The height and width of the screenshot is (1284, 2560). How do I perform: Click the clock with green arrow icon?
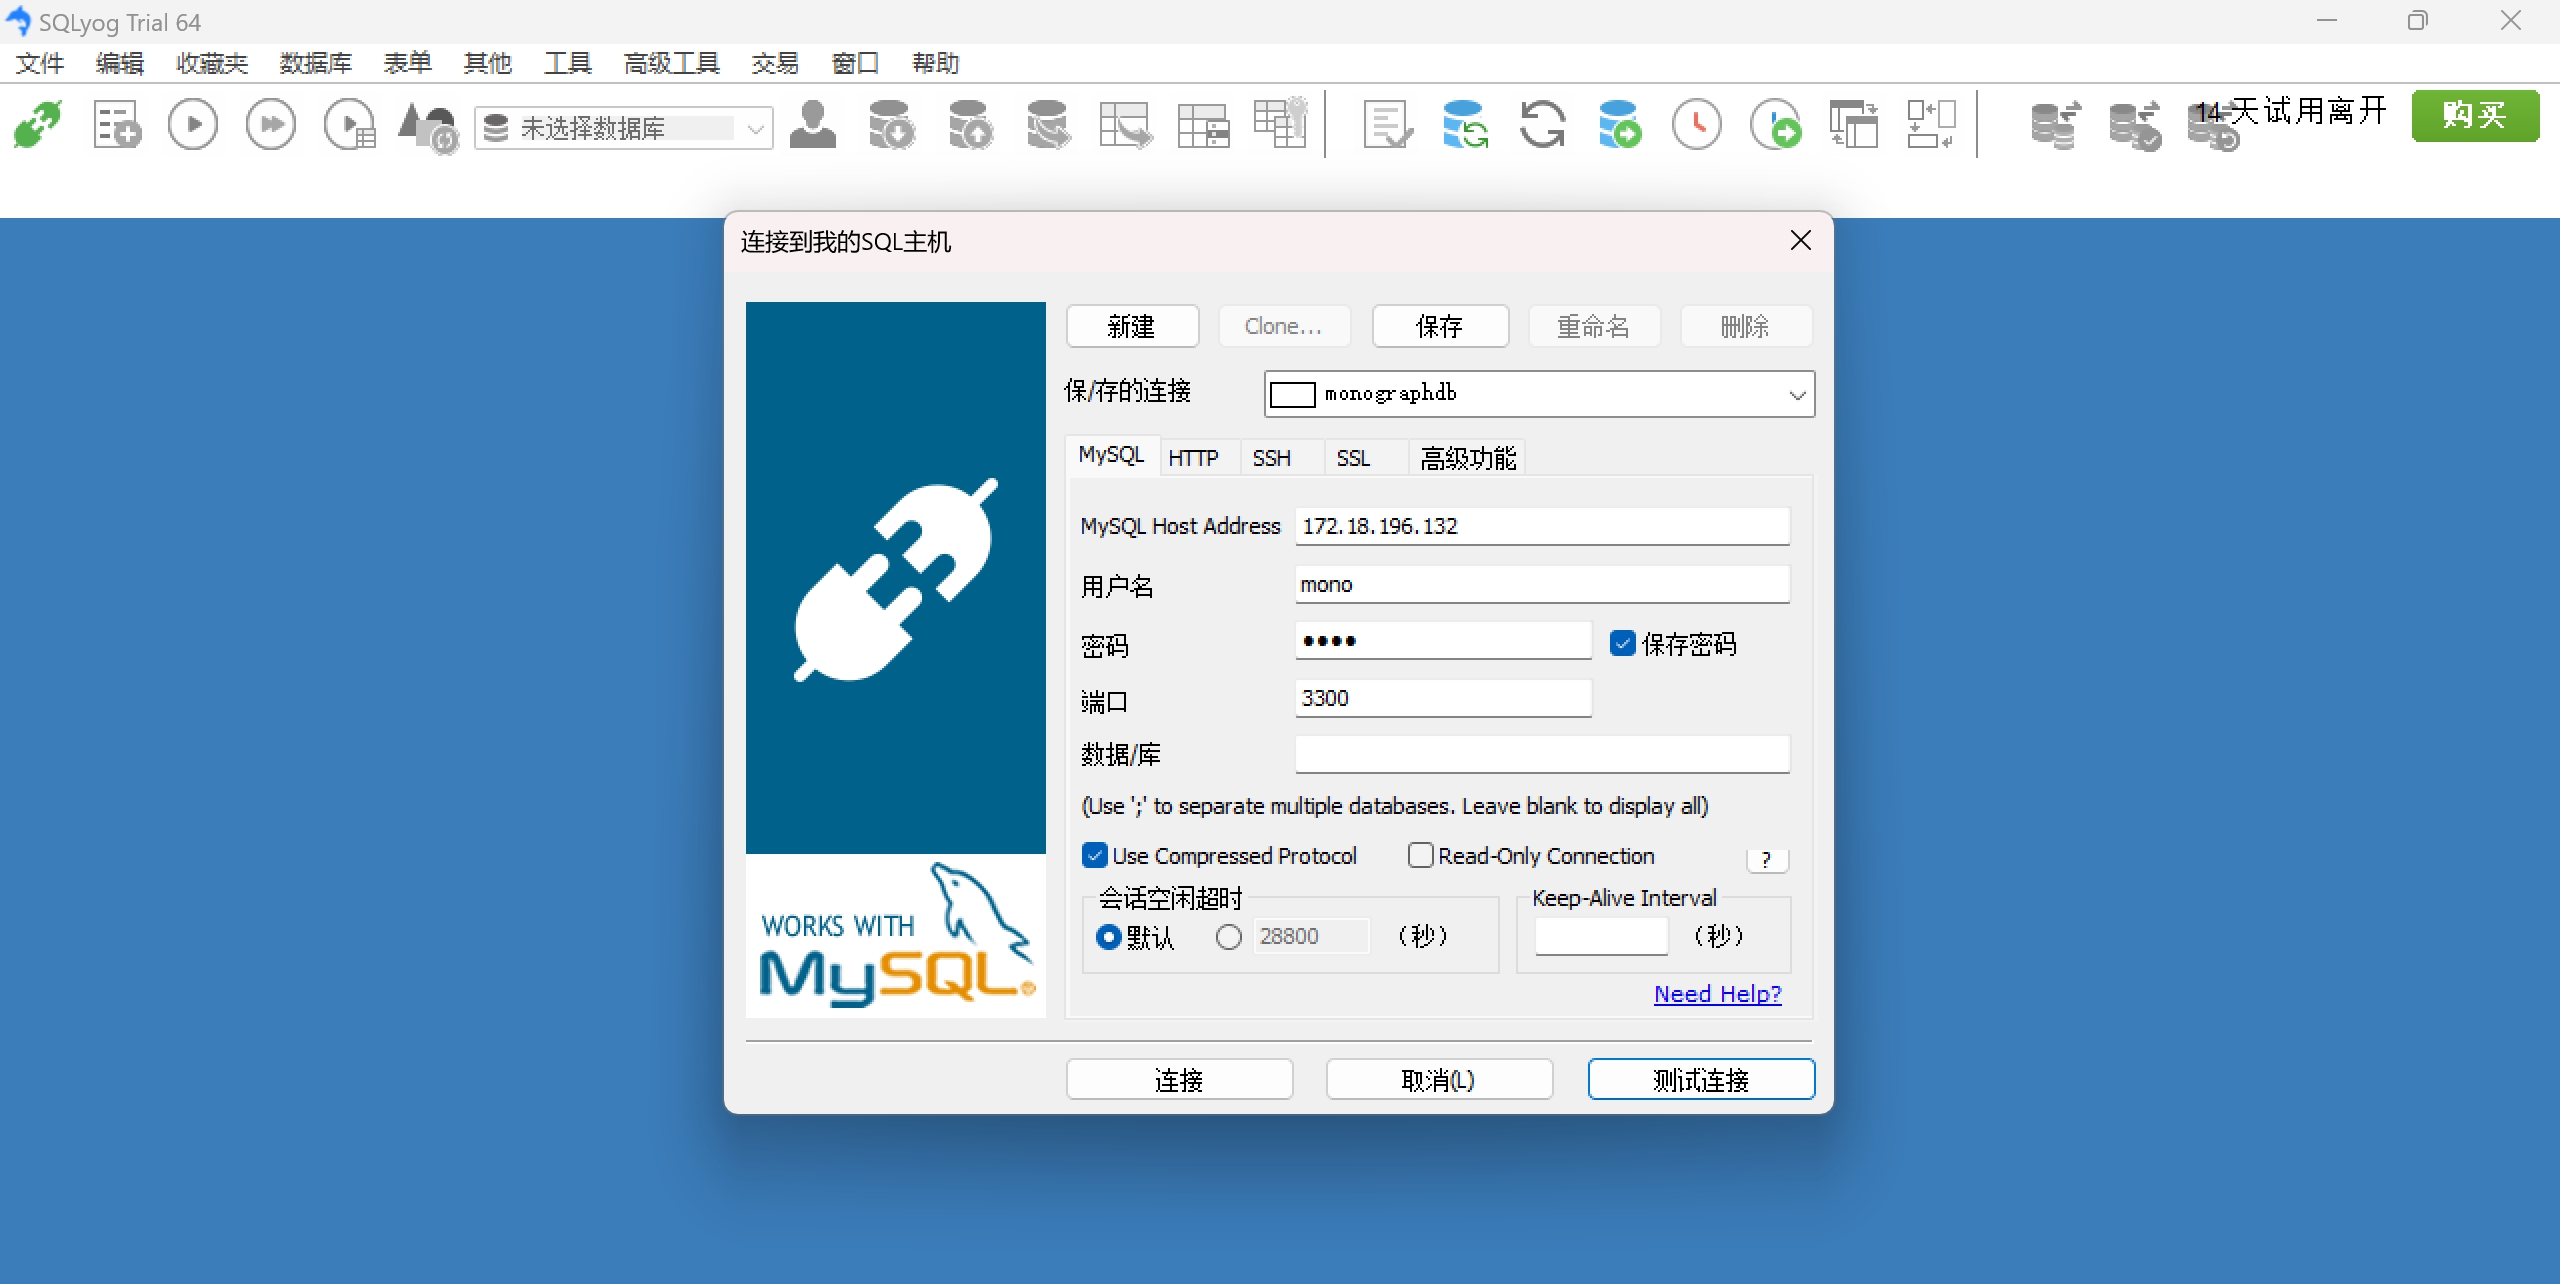1775,126
